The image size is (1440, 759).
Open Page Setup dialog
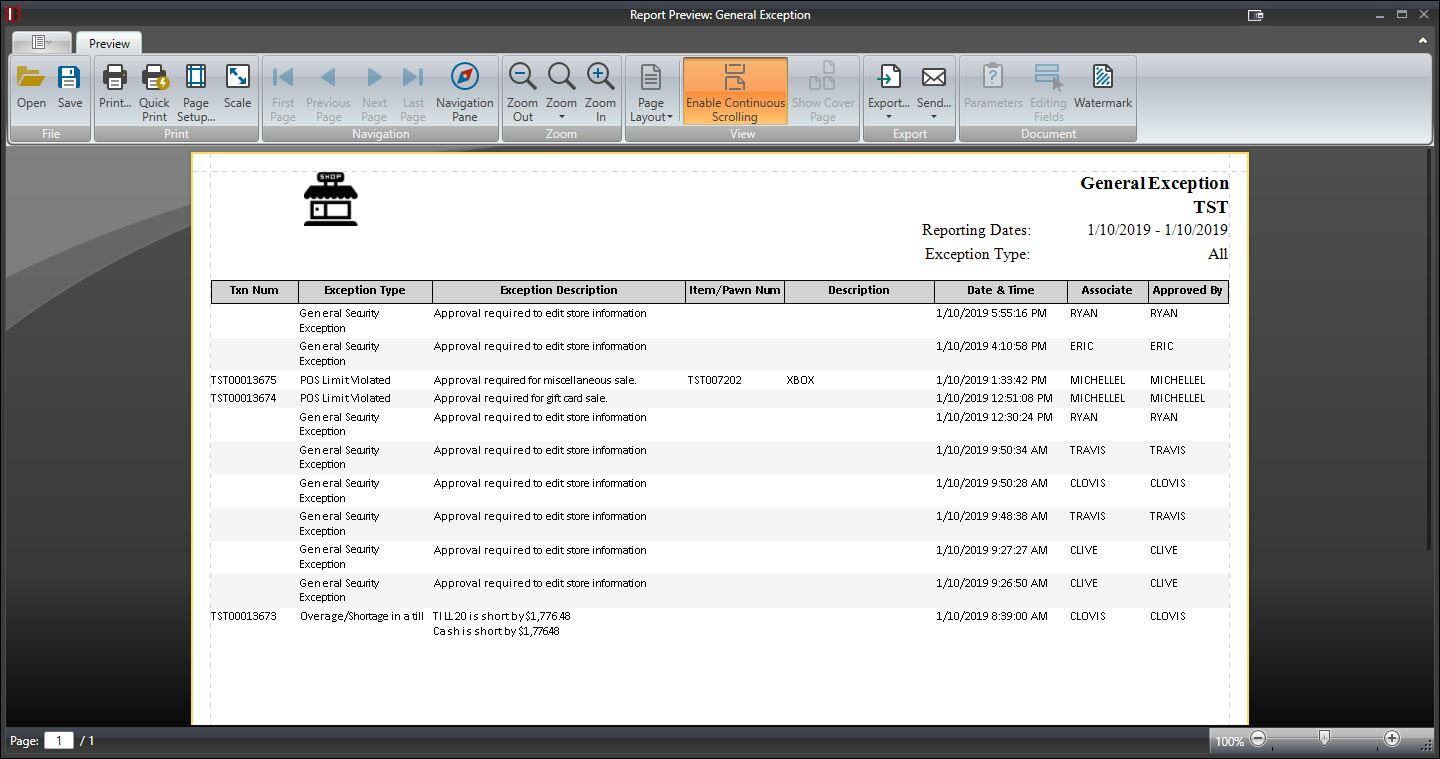pyautogui.click(x=196, y=92)
